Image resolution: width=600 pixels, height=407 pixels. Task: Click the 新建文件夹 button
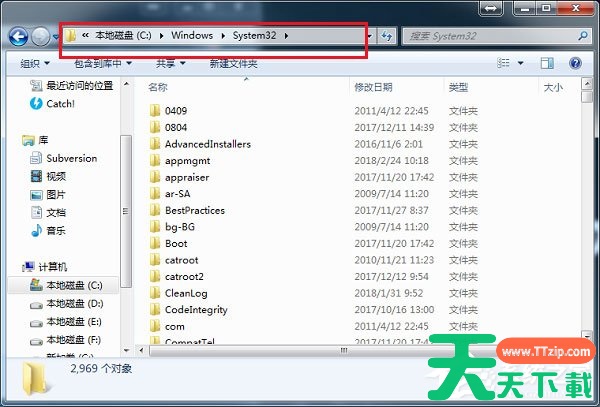233,63
